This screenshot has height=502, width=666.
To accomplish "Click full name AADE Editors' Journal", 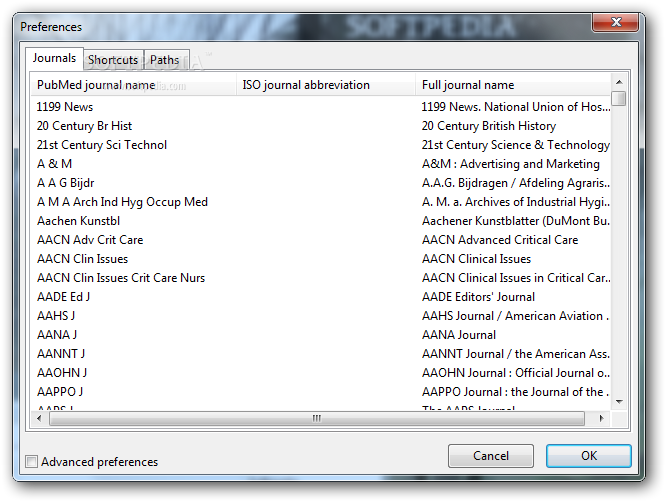I will click(478, 297).
